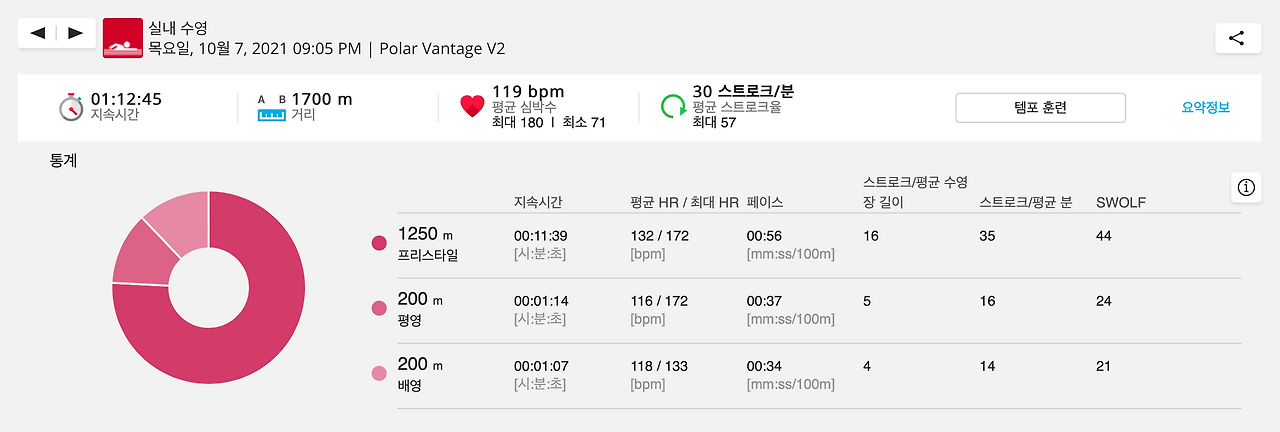The height and width of the screenshot is (432, 1280).
Task: Select the 1250 m 프리스타일 row label
Action: 428,244
